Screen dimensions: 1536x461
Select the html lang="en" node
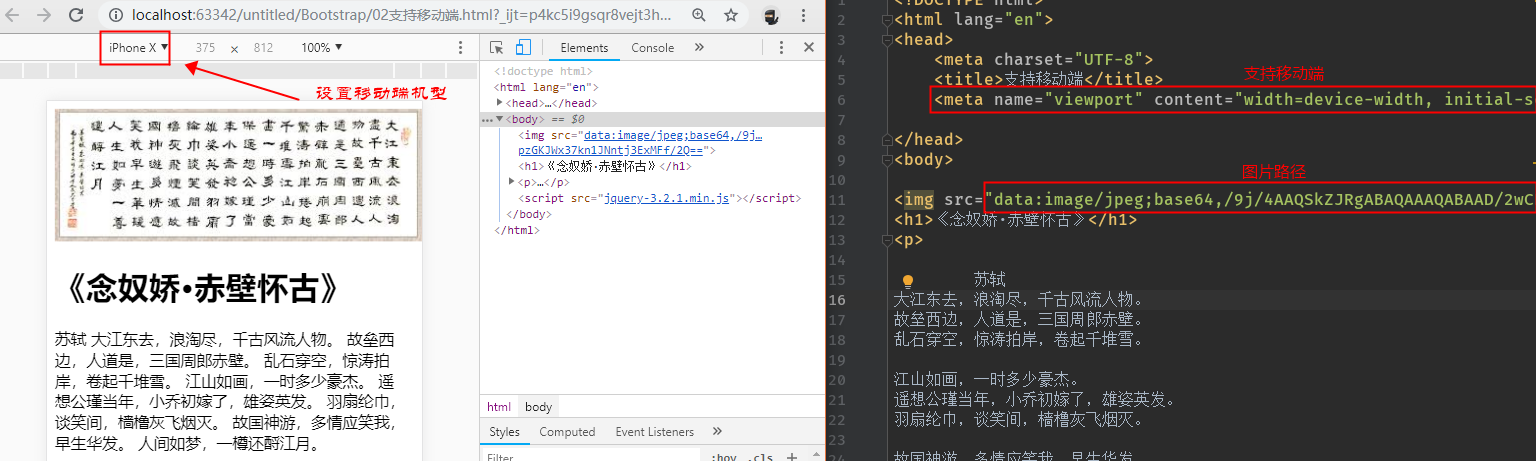pos(541,87)
